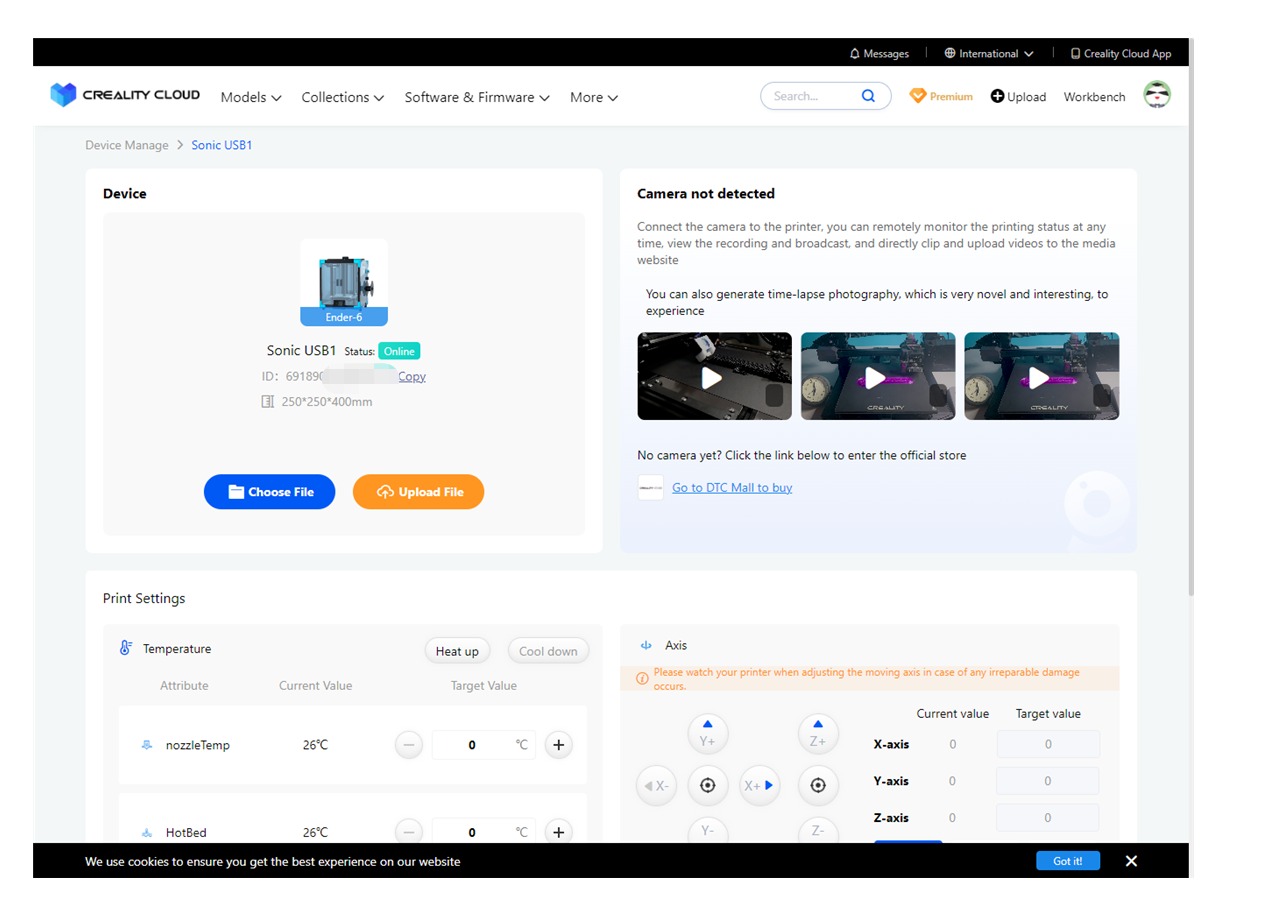Decrease HotBed target with minus button
This screenshot has width=1263, height=917.
408,832
